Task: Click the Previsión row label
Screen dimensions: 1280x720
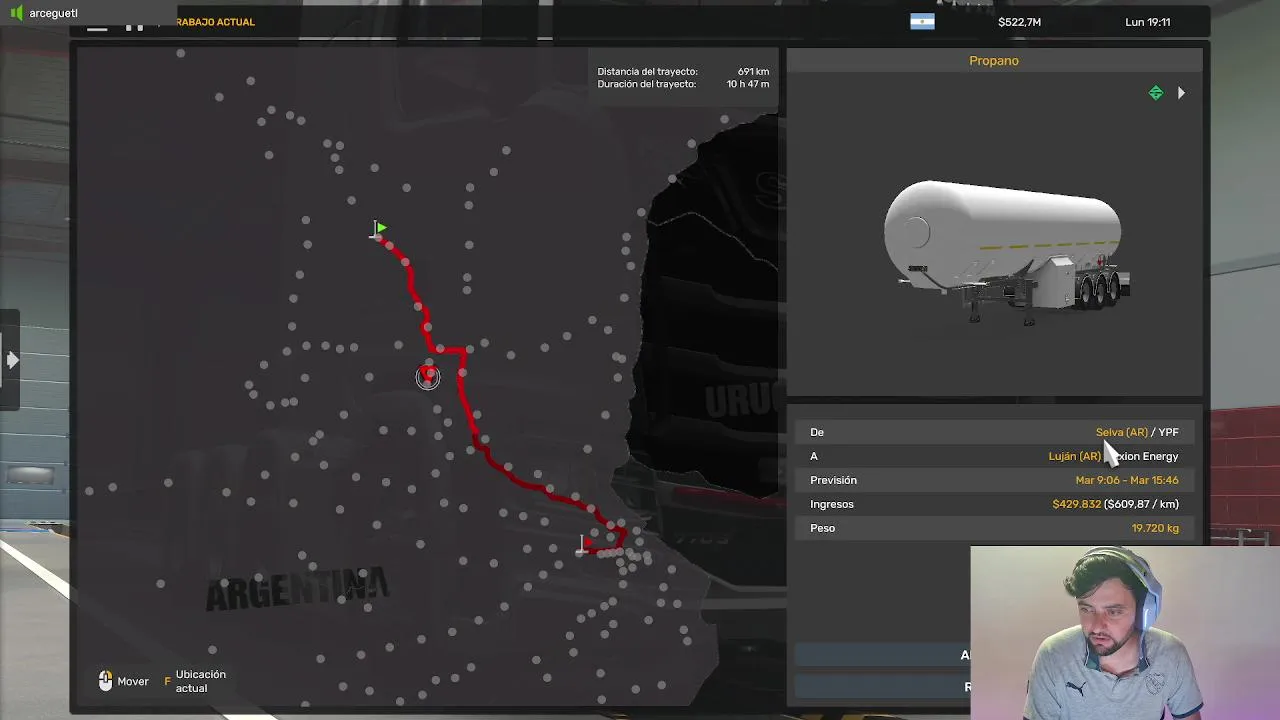Action: tap(833, 480)
